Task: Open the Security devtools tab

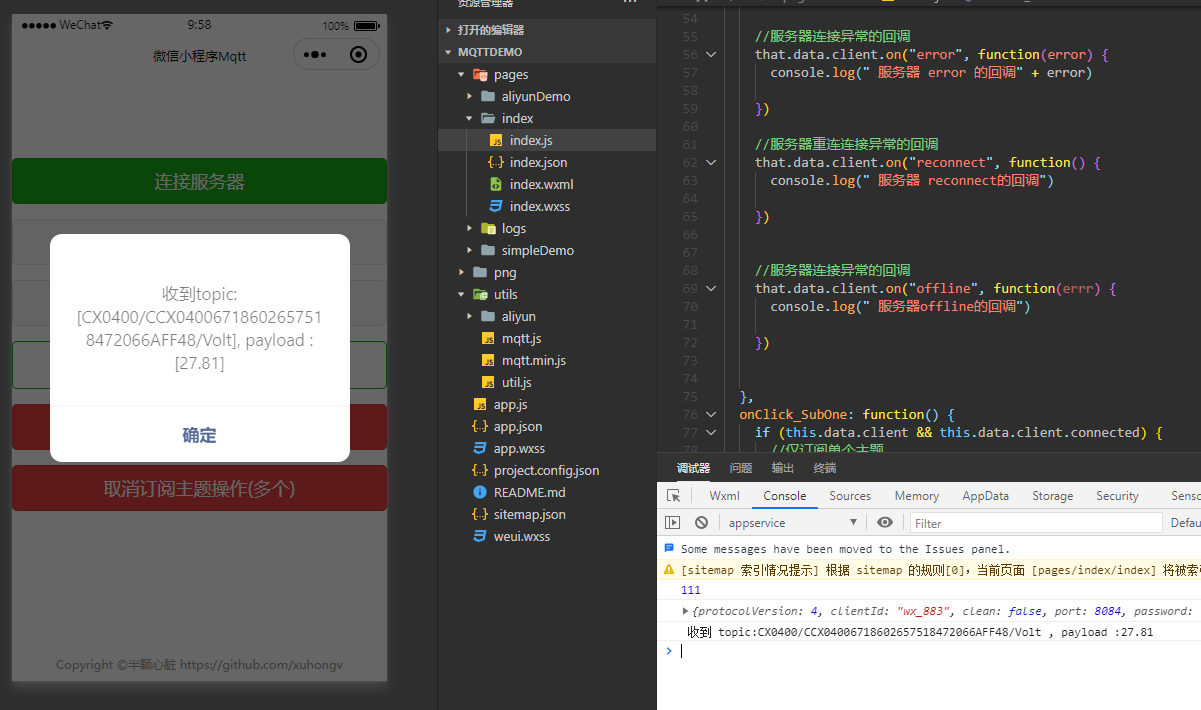Action: point(1117,496)
